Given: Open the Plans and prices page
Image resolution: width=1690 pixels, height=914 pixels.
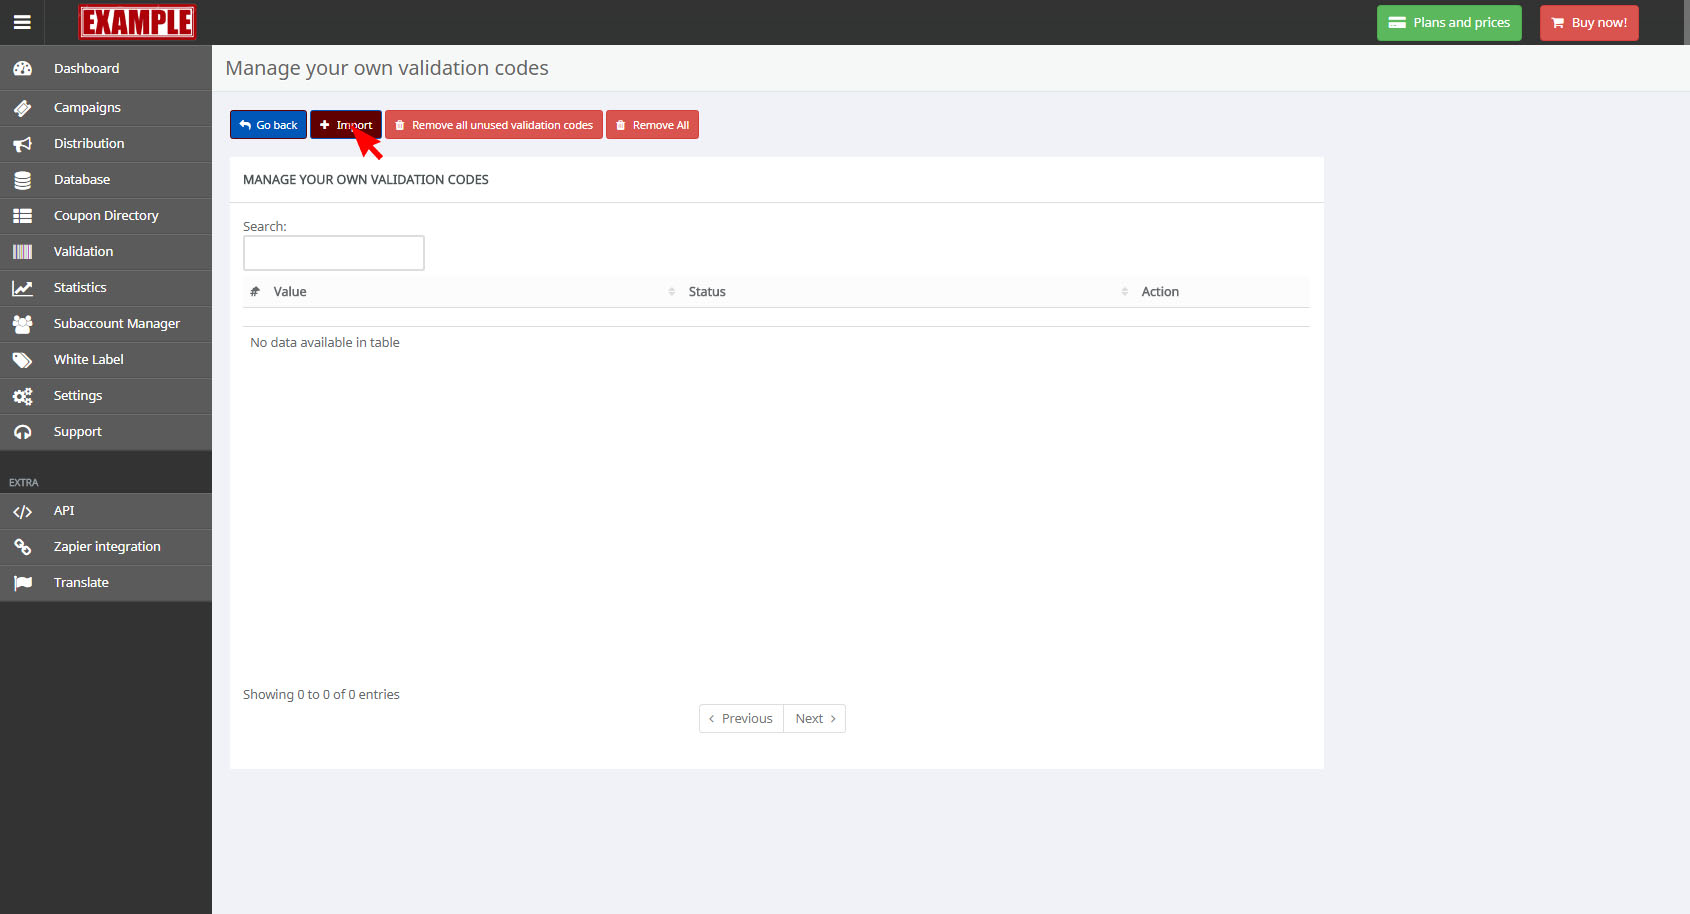Looking at the screenshot, I should click(1448, 23).
